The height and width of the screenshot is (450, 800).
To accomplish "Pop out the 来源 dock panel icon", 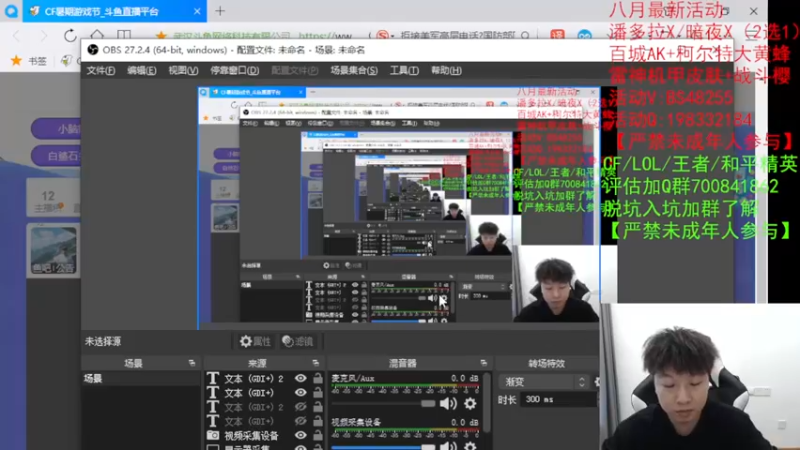I will [x=315, y=363].
